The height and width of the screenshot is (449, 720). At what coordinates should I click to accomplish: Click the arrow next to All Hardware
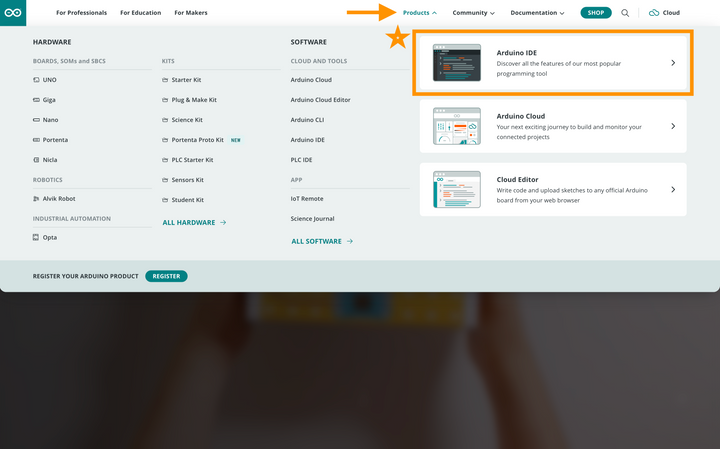click(x=223, y=222)
